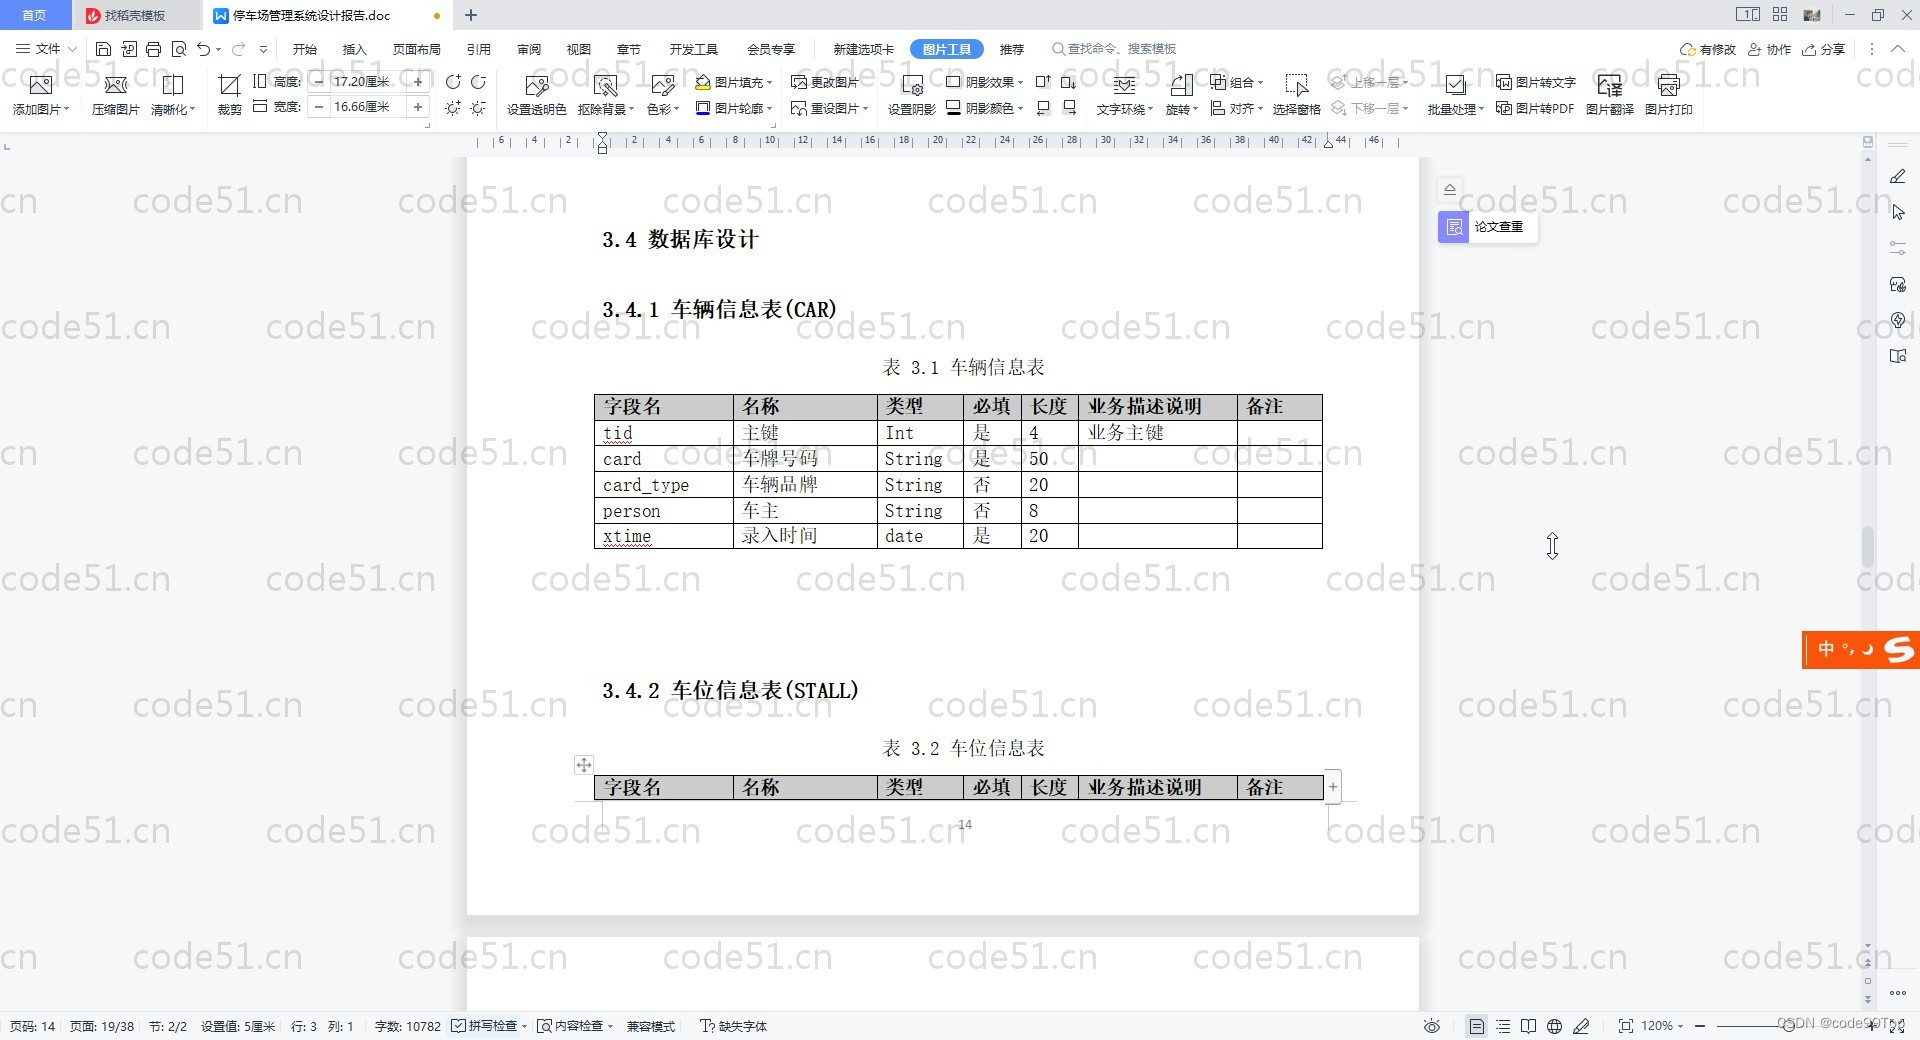Click 图片打印 (Picture Print) icon
Image resolution: width=1920 pixels, height=1040 pixels.
[1669, 95]
